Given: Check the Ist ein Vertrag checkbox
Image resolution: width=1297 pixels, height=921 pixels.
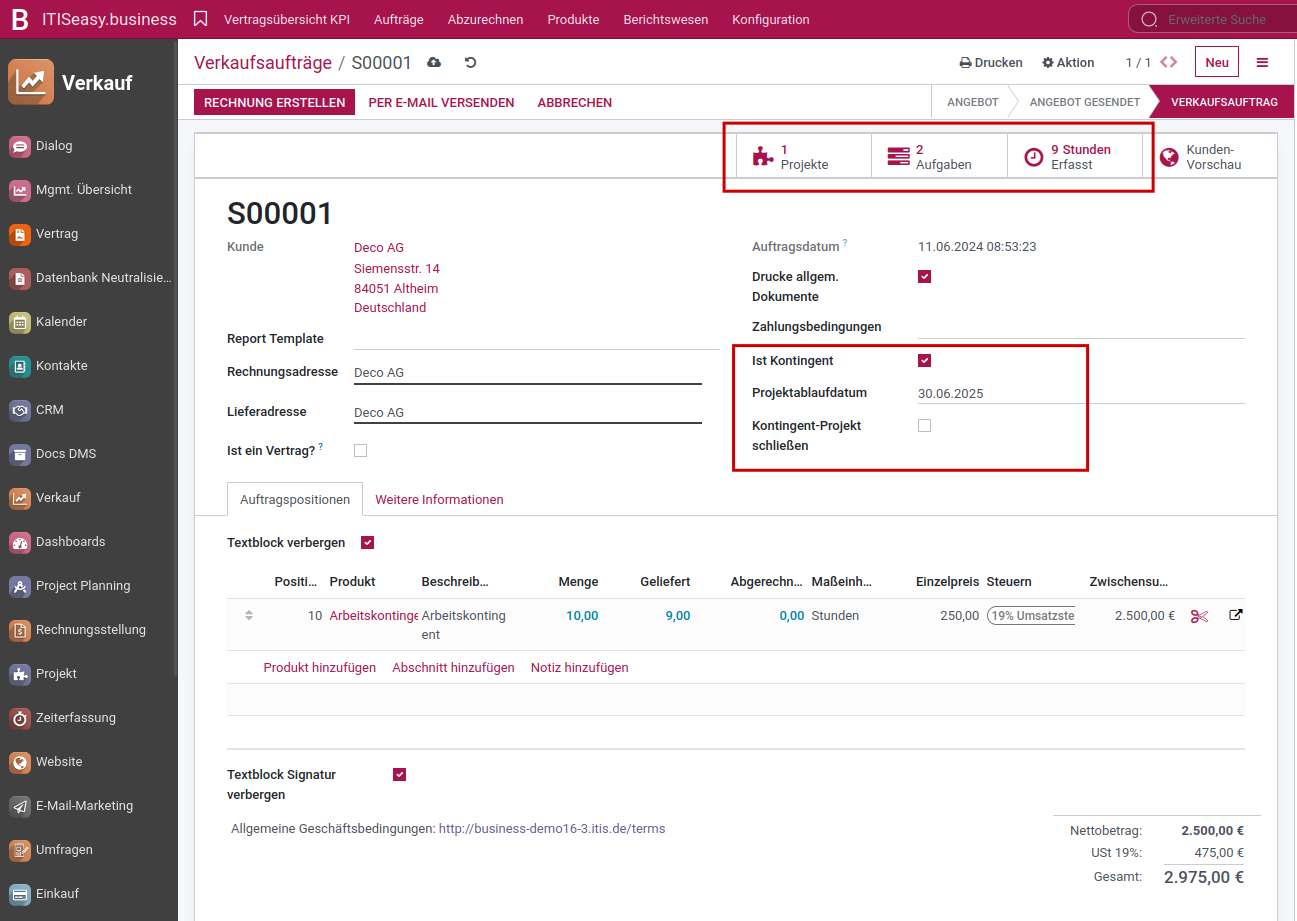Looking at the screenshot, I should point(361,451).
